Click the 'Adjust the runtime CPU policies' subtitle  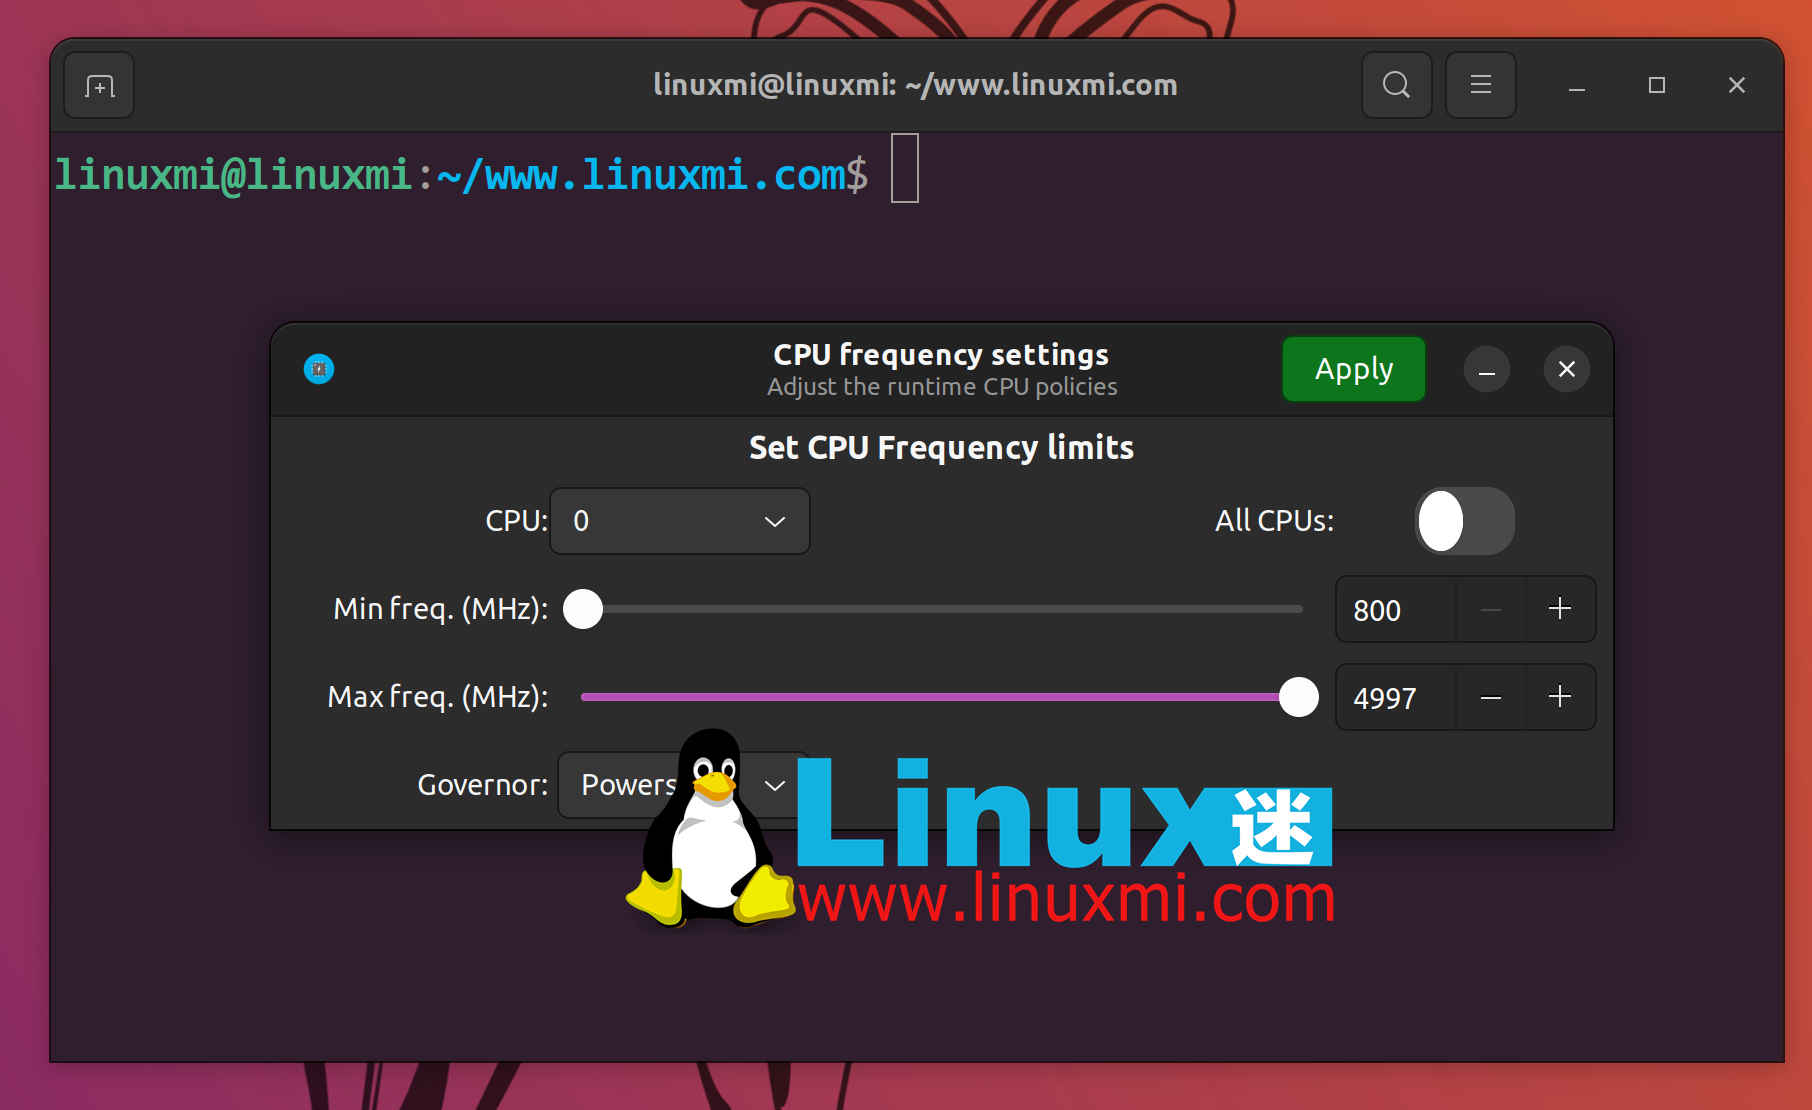tap(942, 387)
